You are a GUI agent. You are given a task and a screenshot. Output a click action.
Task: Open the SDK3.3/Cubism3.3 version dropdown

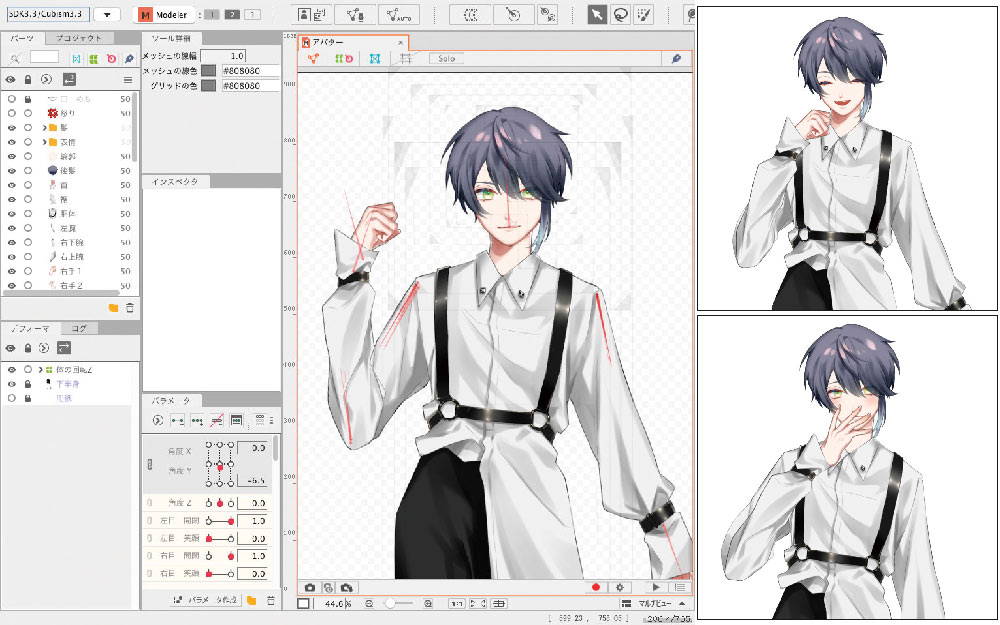coord(107,14)
